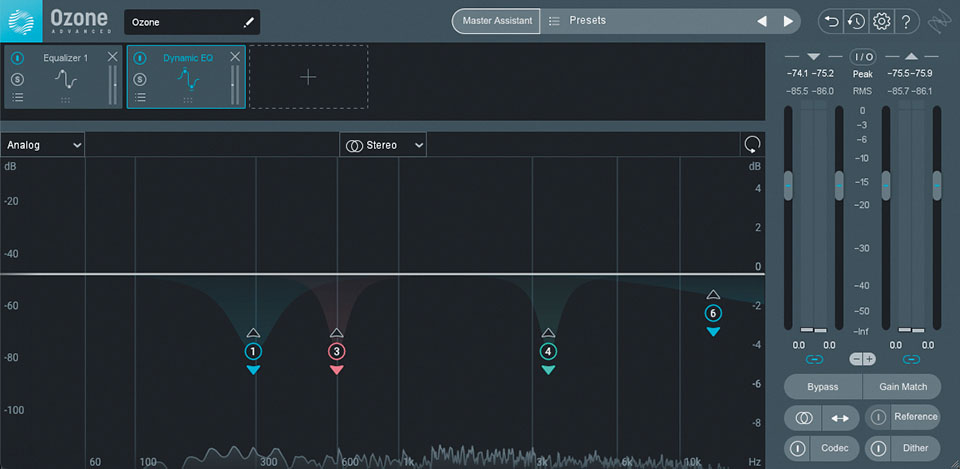The image size is (960, 469).
Task: Select EQ node 4
Action: pyautogui.click(x=549, y=351)
